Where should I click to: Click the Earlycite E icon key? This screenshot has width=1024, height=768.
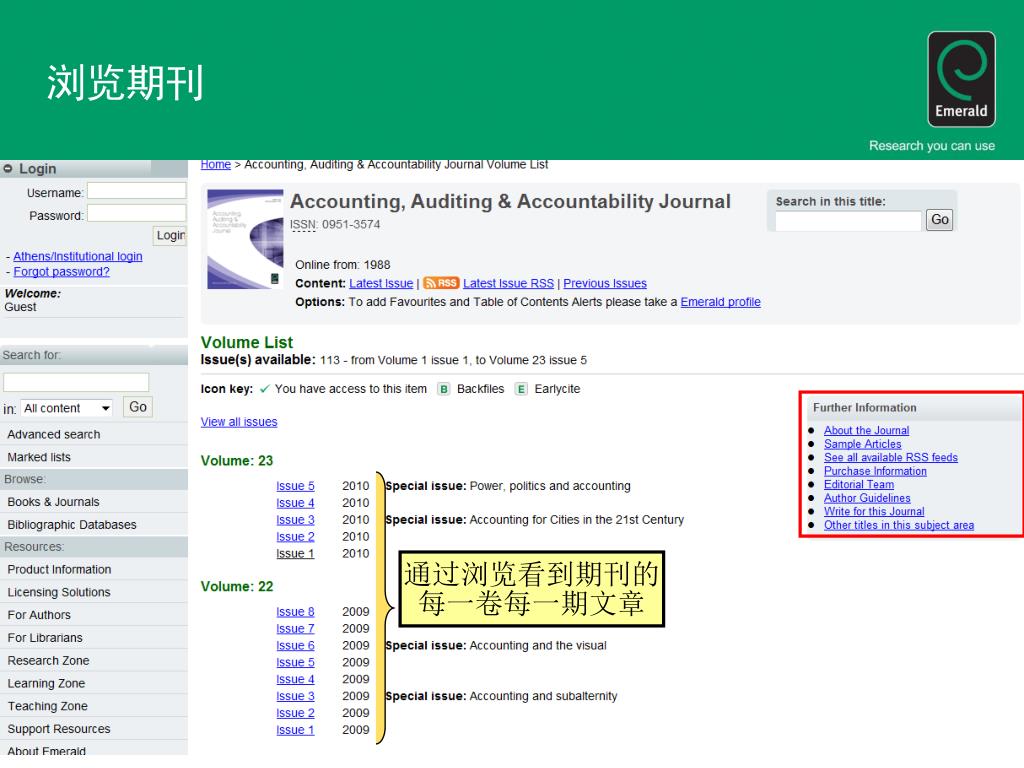point(520,389)
